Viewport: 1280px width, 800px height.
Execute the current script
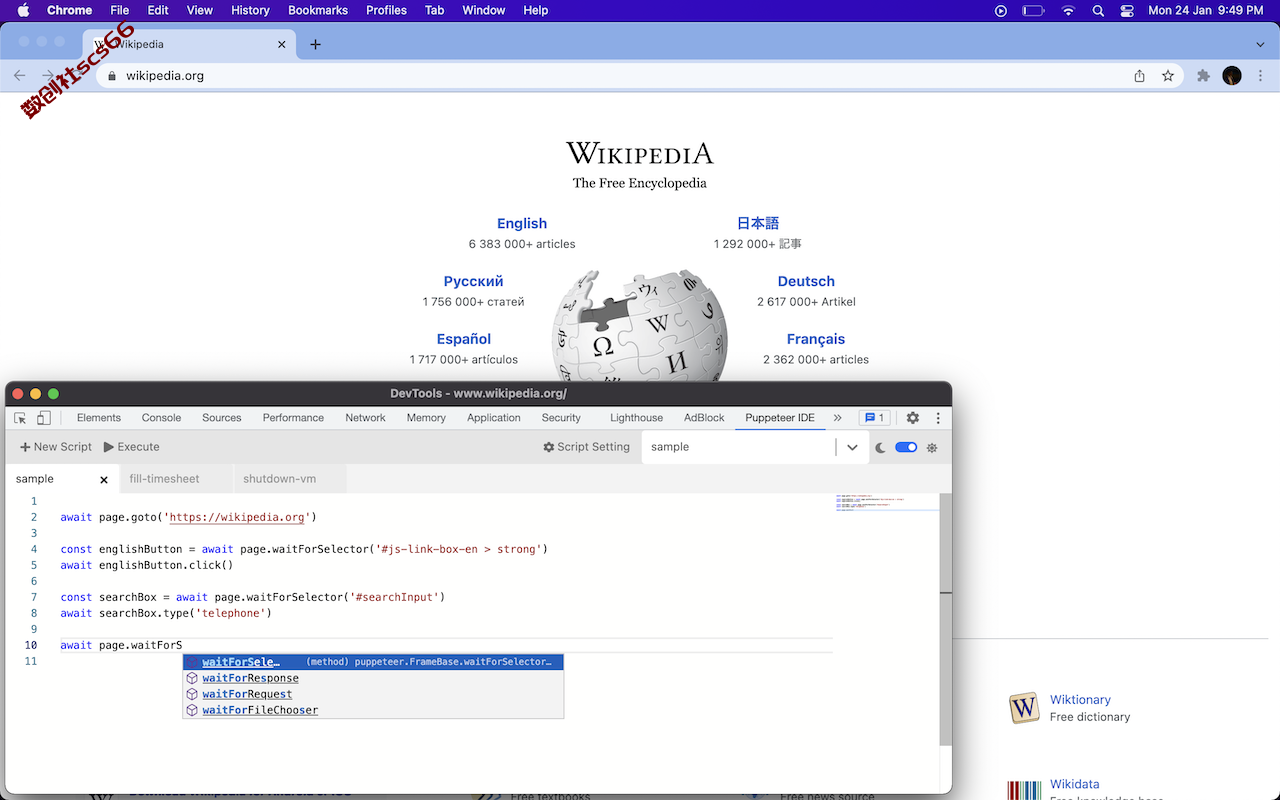coord(131,447)
